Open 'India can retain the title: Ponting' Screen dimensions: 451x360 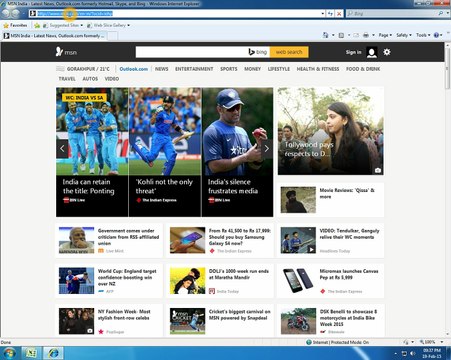click(x=88, y=187)
